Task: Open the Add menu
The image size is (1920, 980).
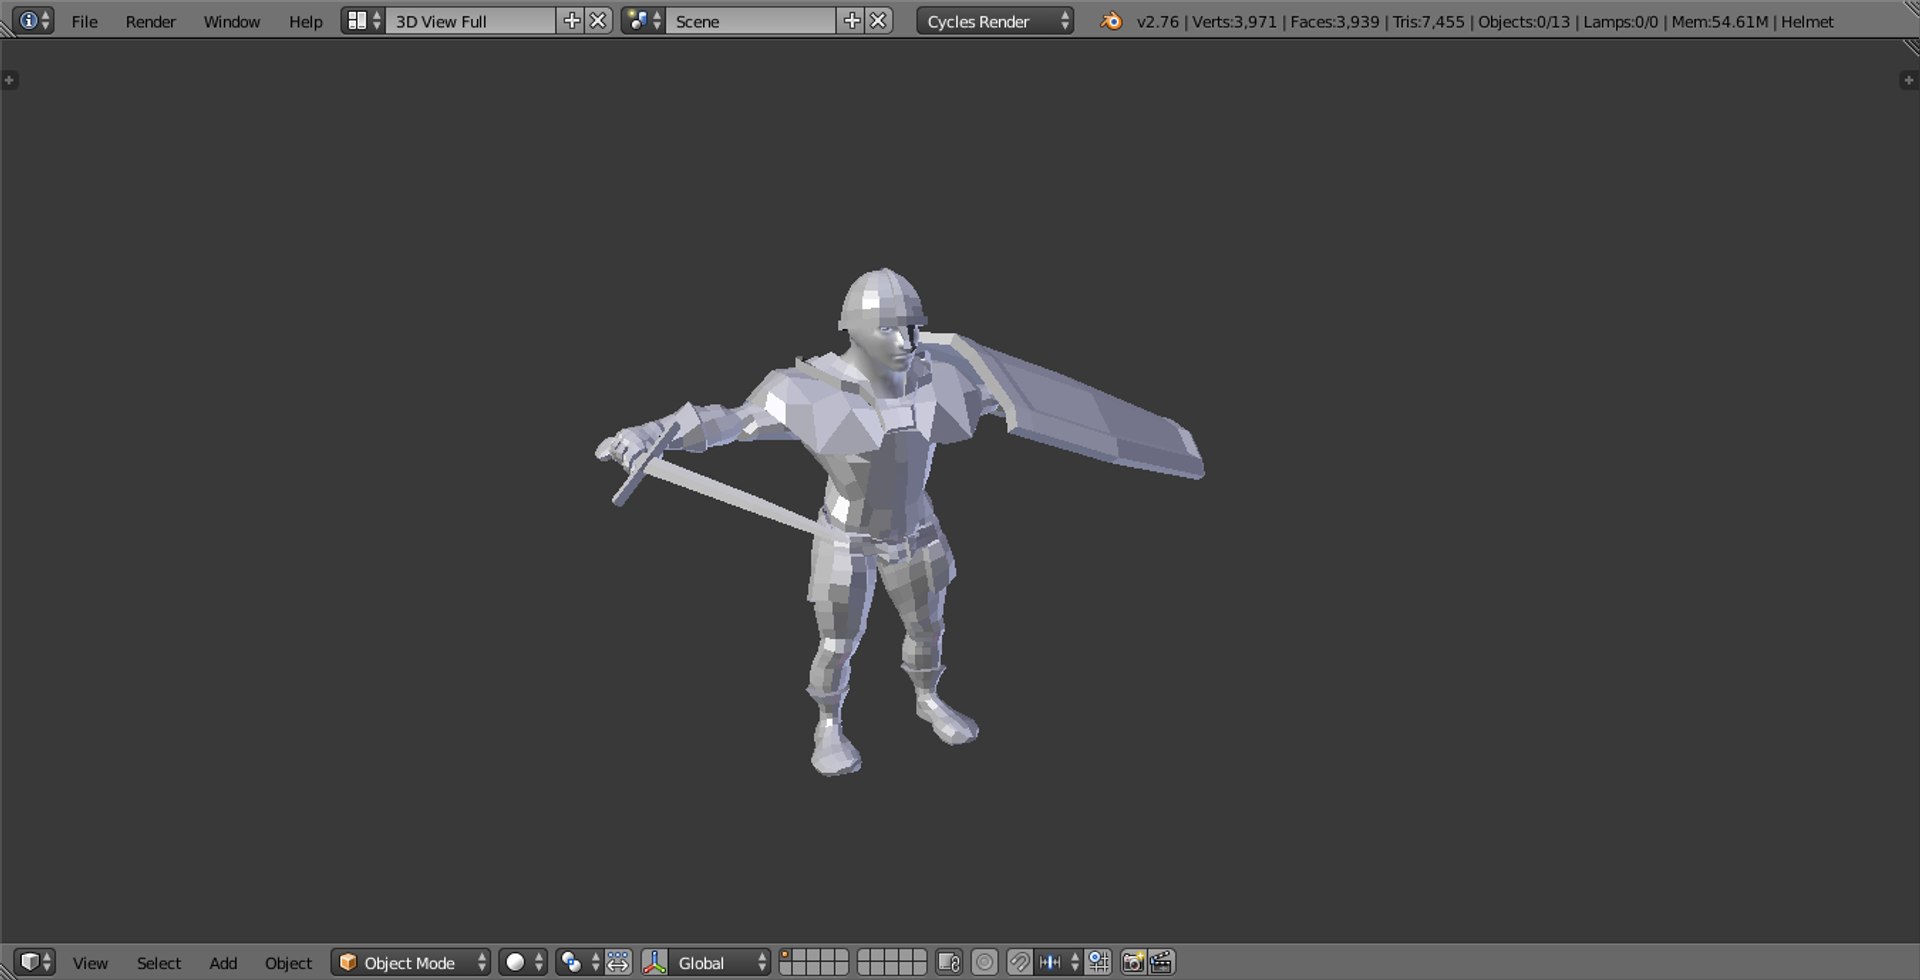Action: coord(223,963)
